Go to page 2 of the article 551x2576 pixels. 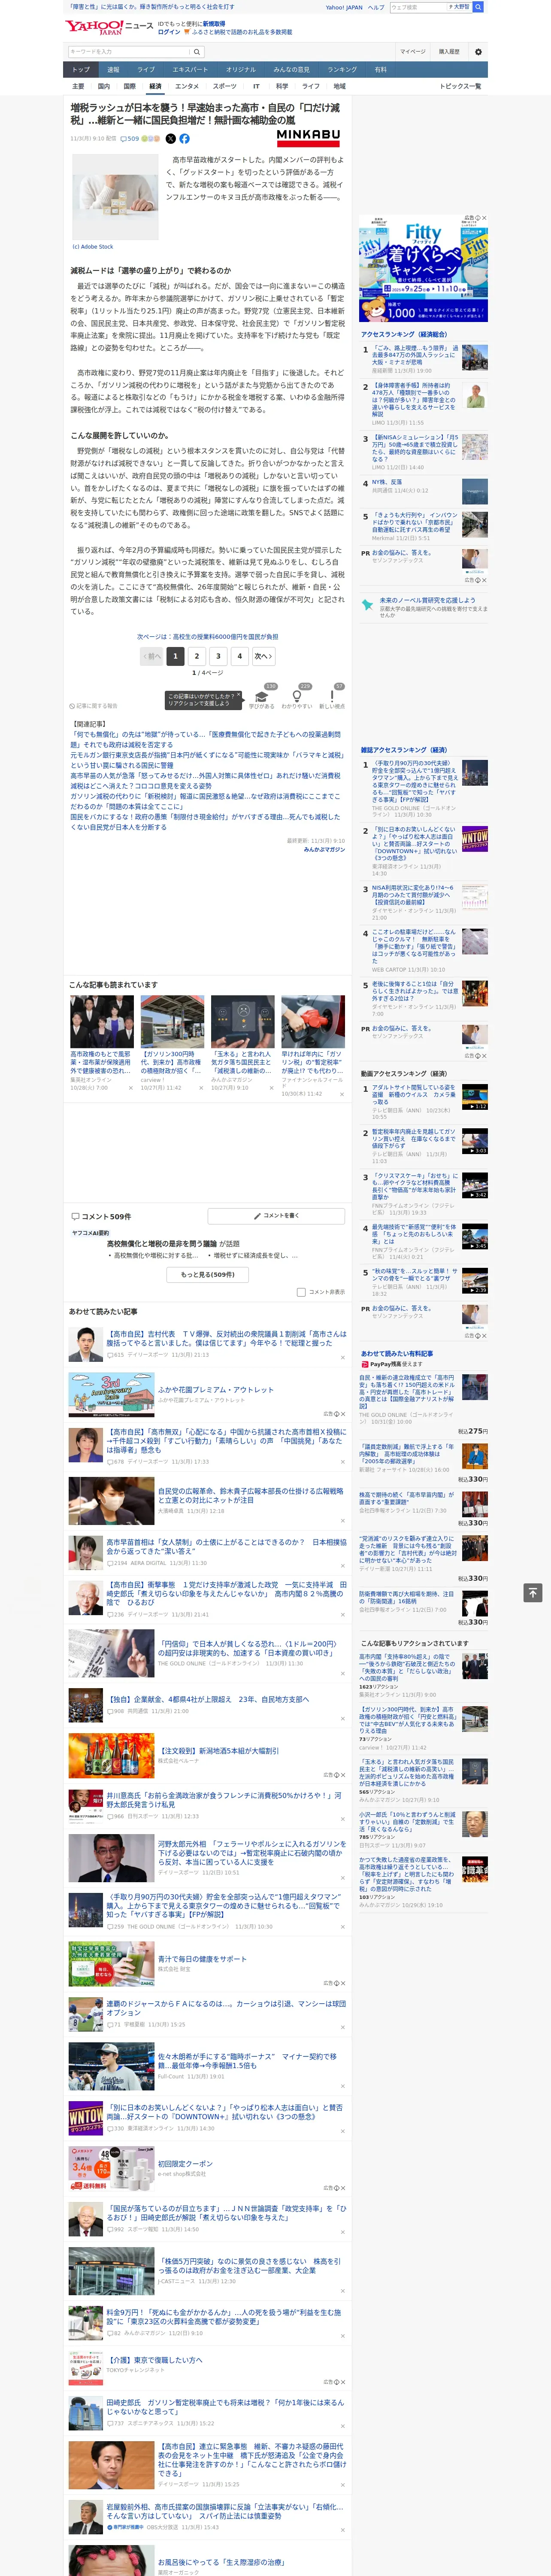[x=197, y=656]
